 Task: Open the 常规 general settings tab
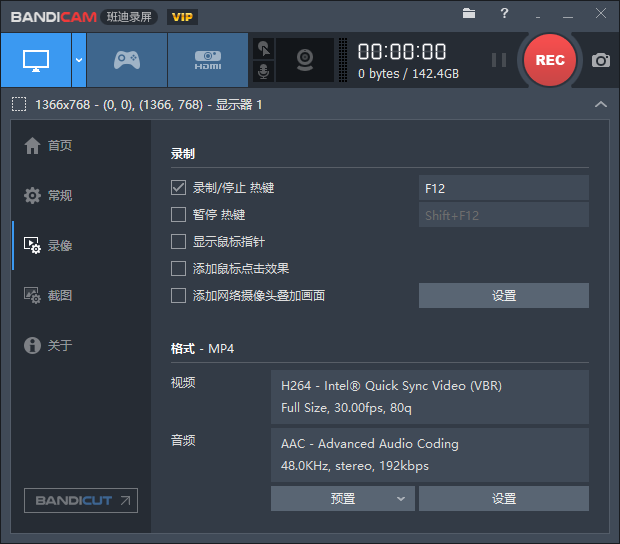(x=81, y=195)
